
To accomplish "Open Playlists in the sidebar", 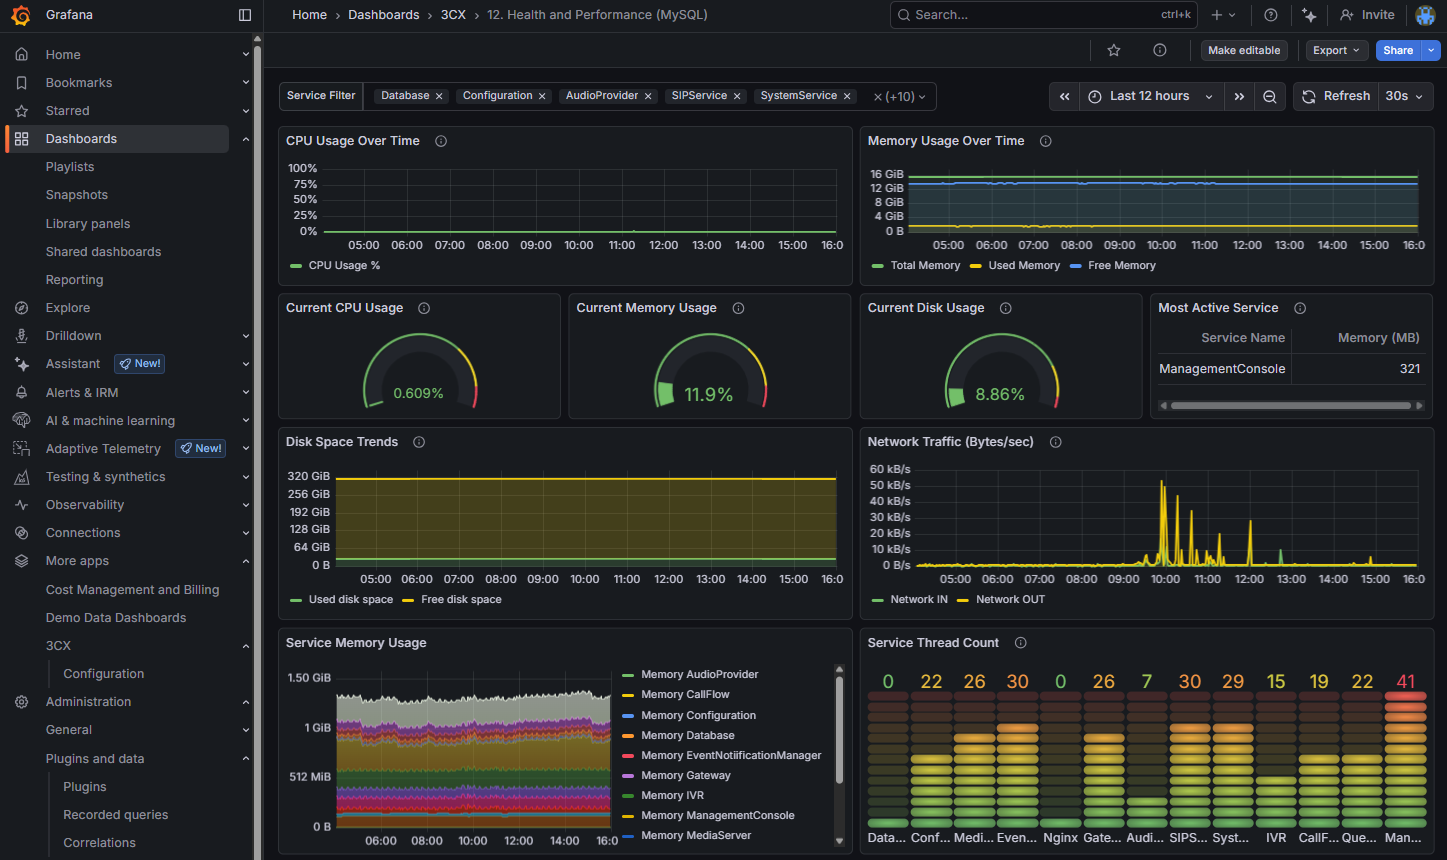I will 70,167.
